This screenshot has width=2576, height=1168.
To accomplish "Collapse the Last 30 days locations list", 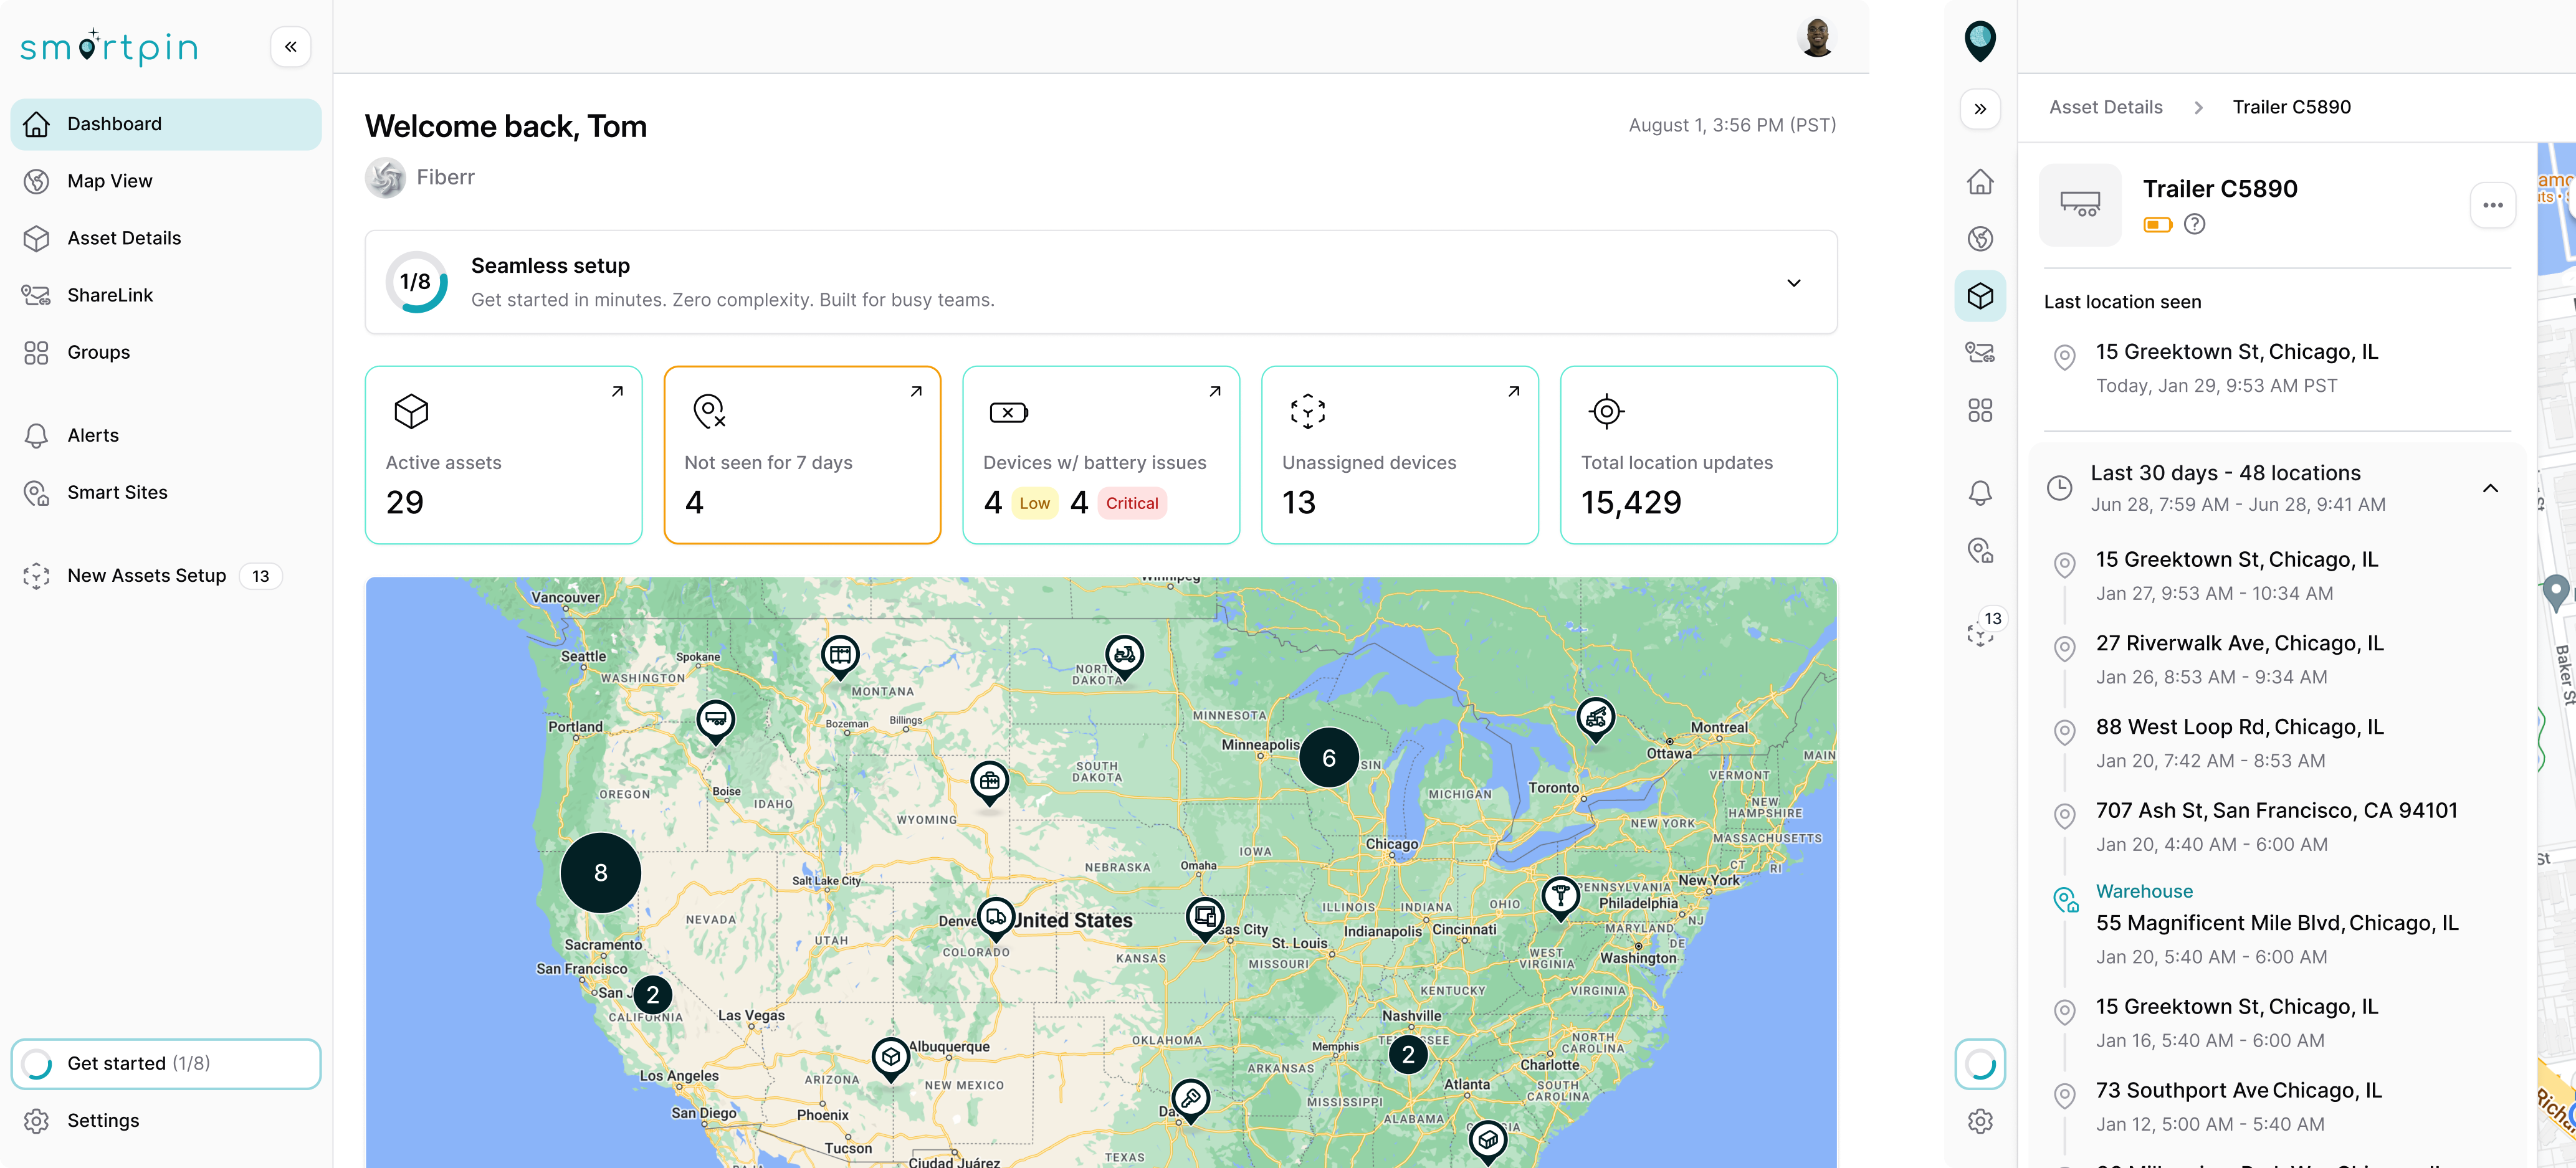I will [x=2490, y=488].
